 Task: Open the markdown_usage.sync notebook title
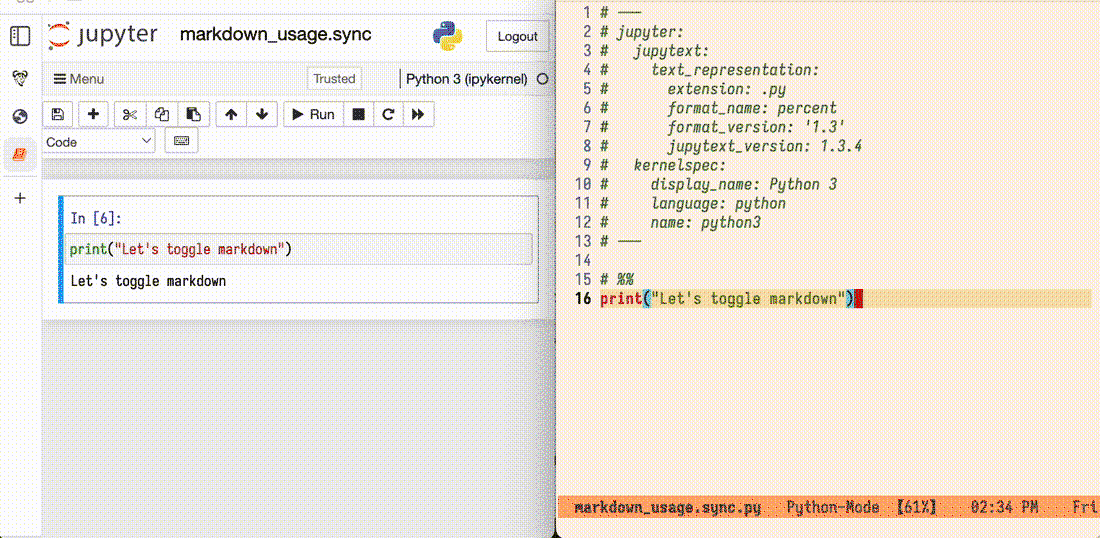(x=275, y=35)
